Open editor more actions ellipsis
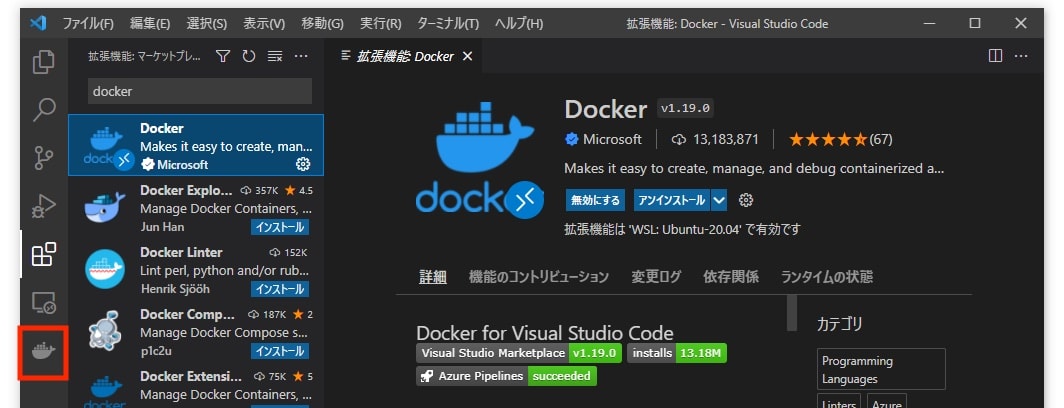The height and width of the screenshot is (408, 1064). (x=1021, y=56)
